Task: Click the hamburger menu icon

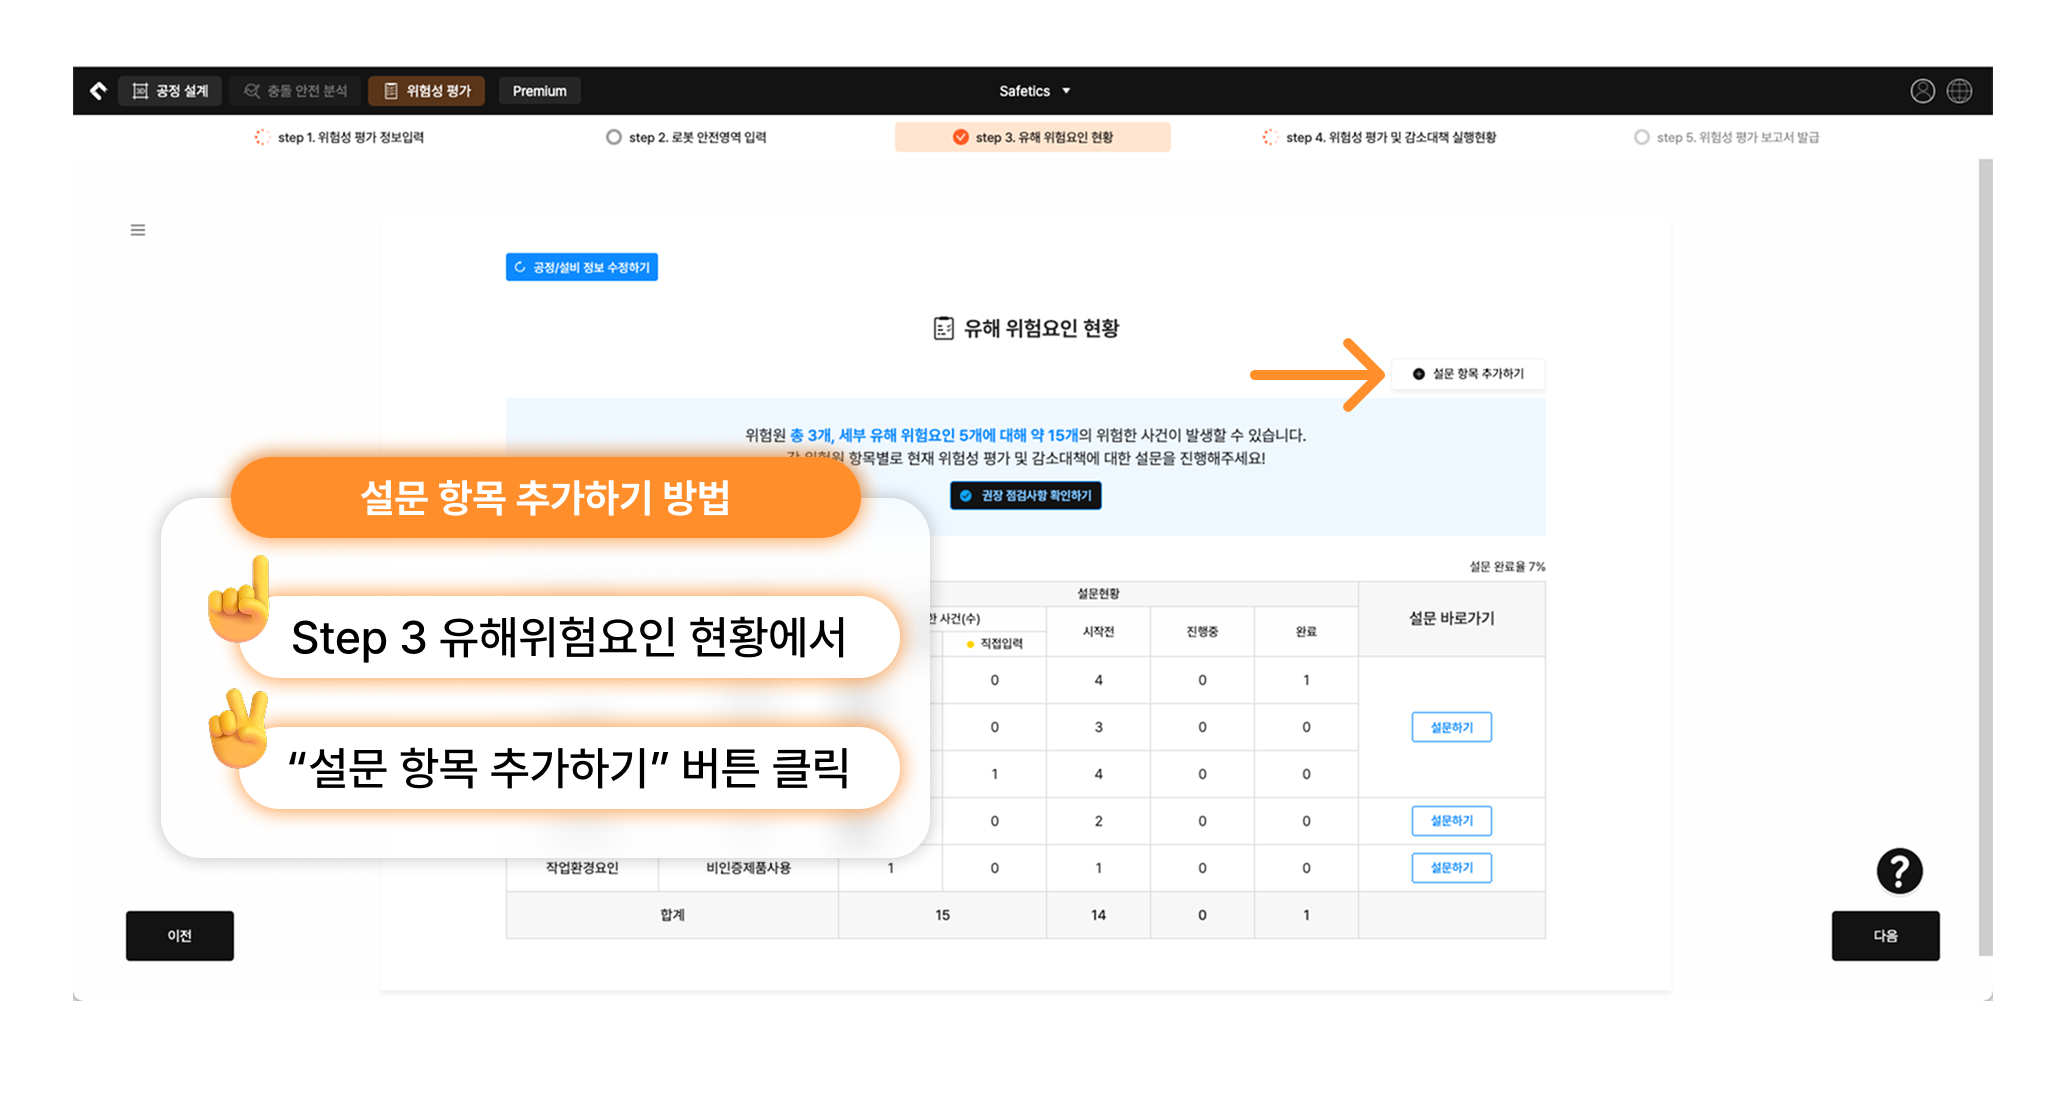Action: coord(138,230)
